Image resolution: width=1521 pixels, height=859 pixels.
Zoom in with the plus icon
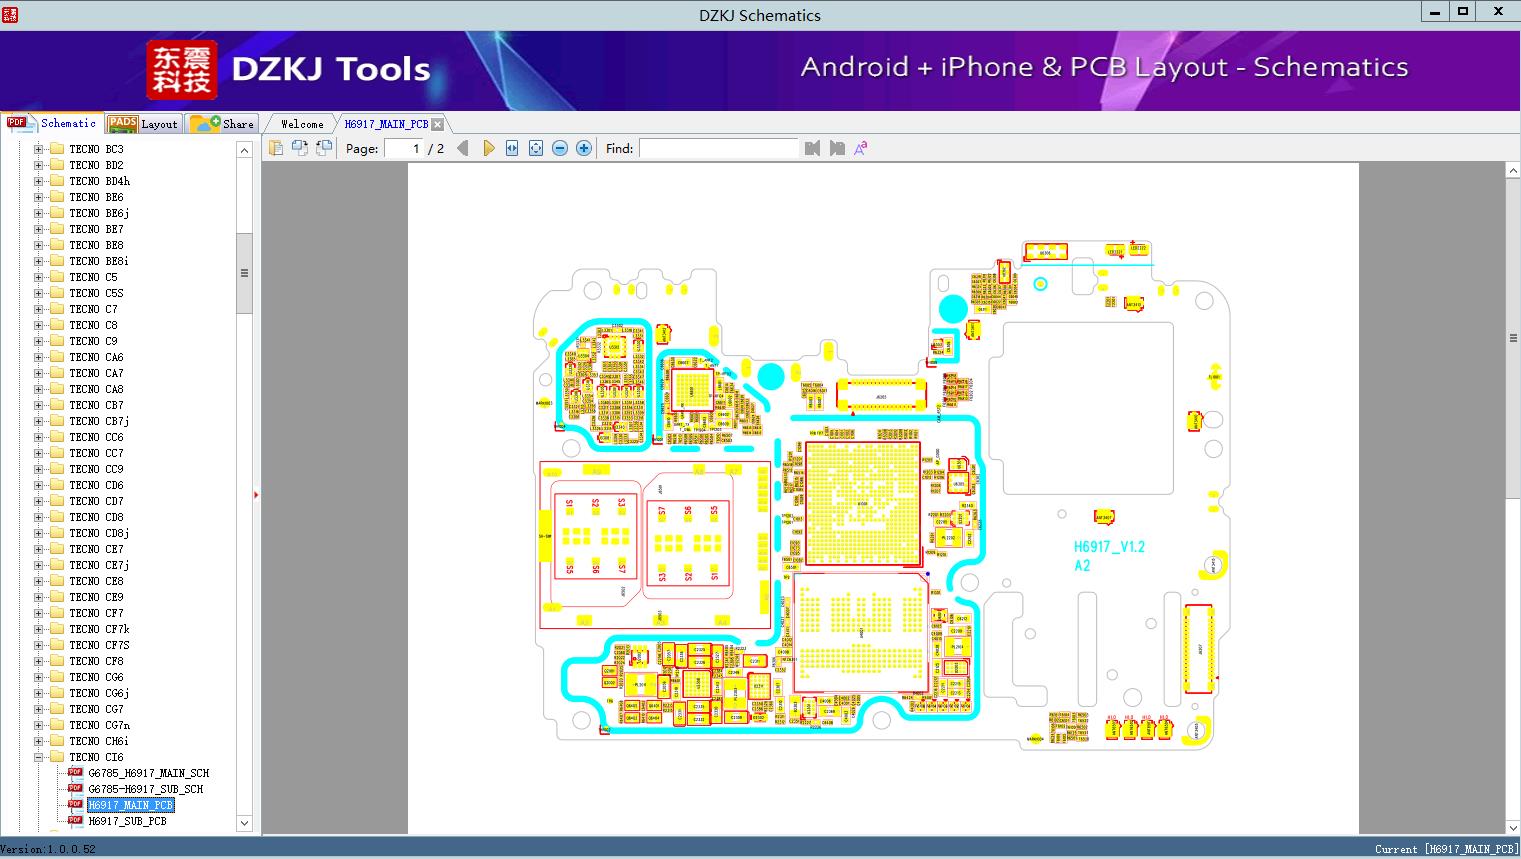584,148
